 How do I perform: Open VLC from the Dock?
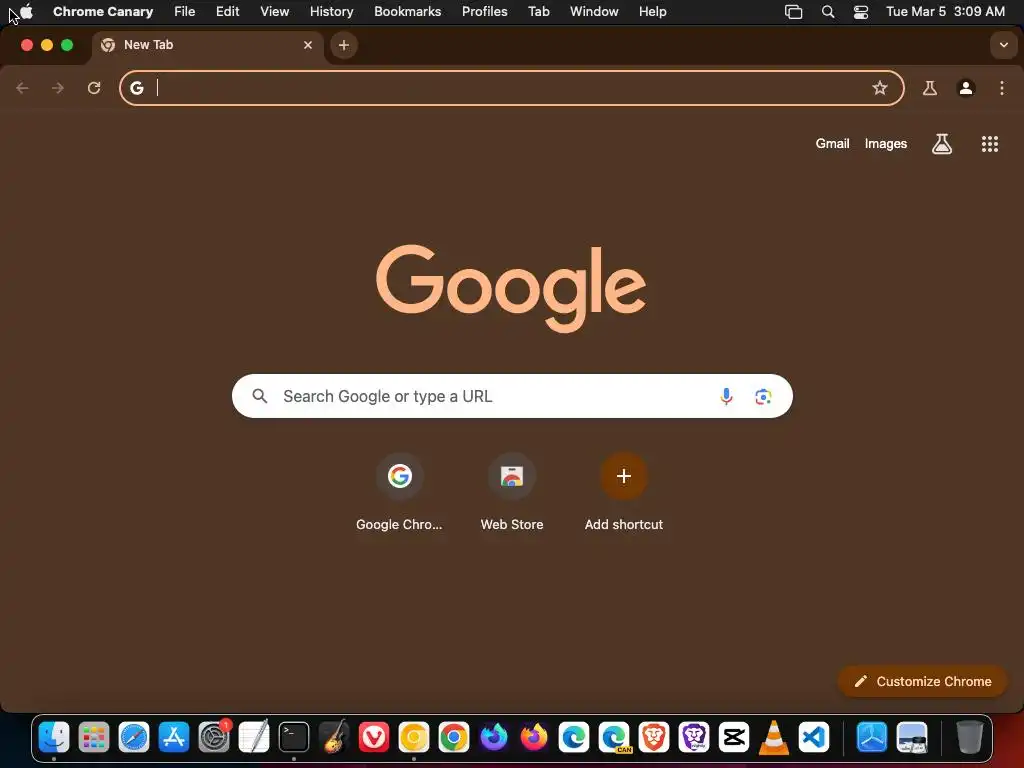tap(774, 737)
